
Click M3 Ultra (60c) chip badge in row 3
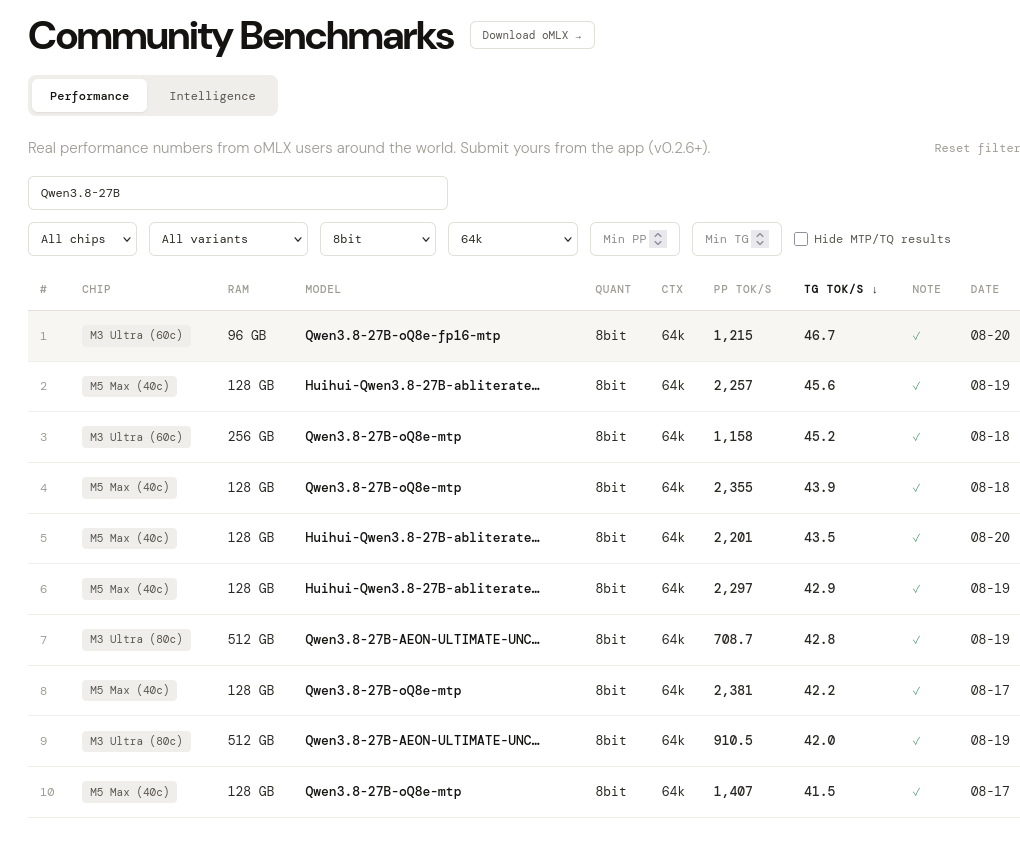pyautogui.click(x=136, y=437)
